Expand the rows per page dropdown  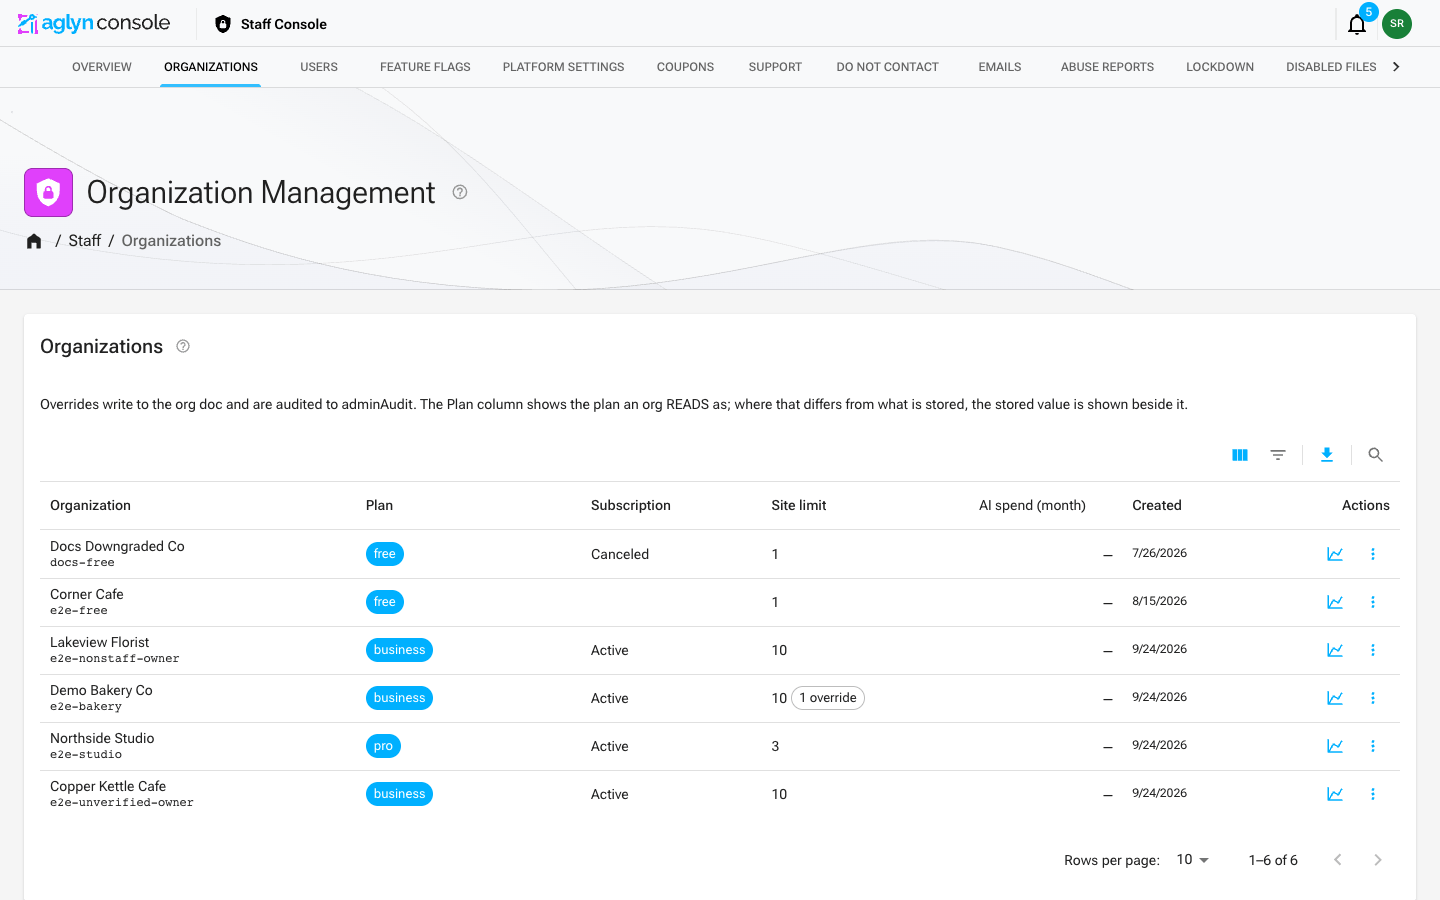click(1193, 860)
